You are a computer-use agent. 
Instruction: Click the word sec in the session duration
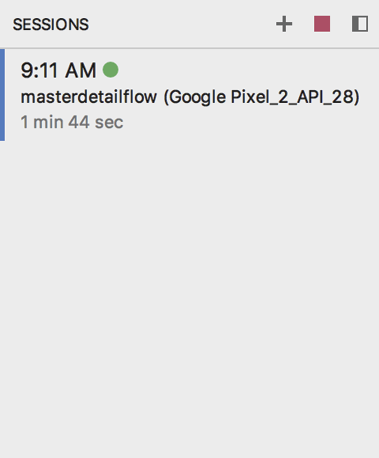point(109,122)
